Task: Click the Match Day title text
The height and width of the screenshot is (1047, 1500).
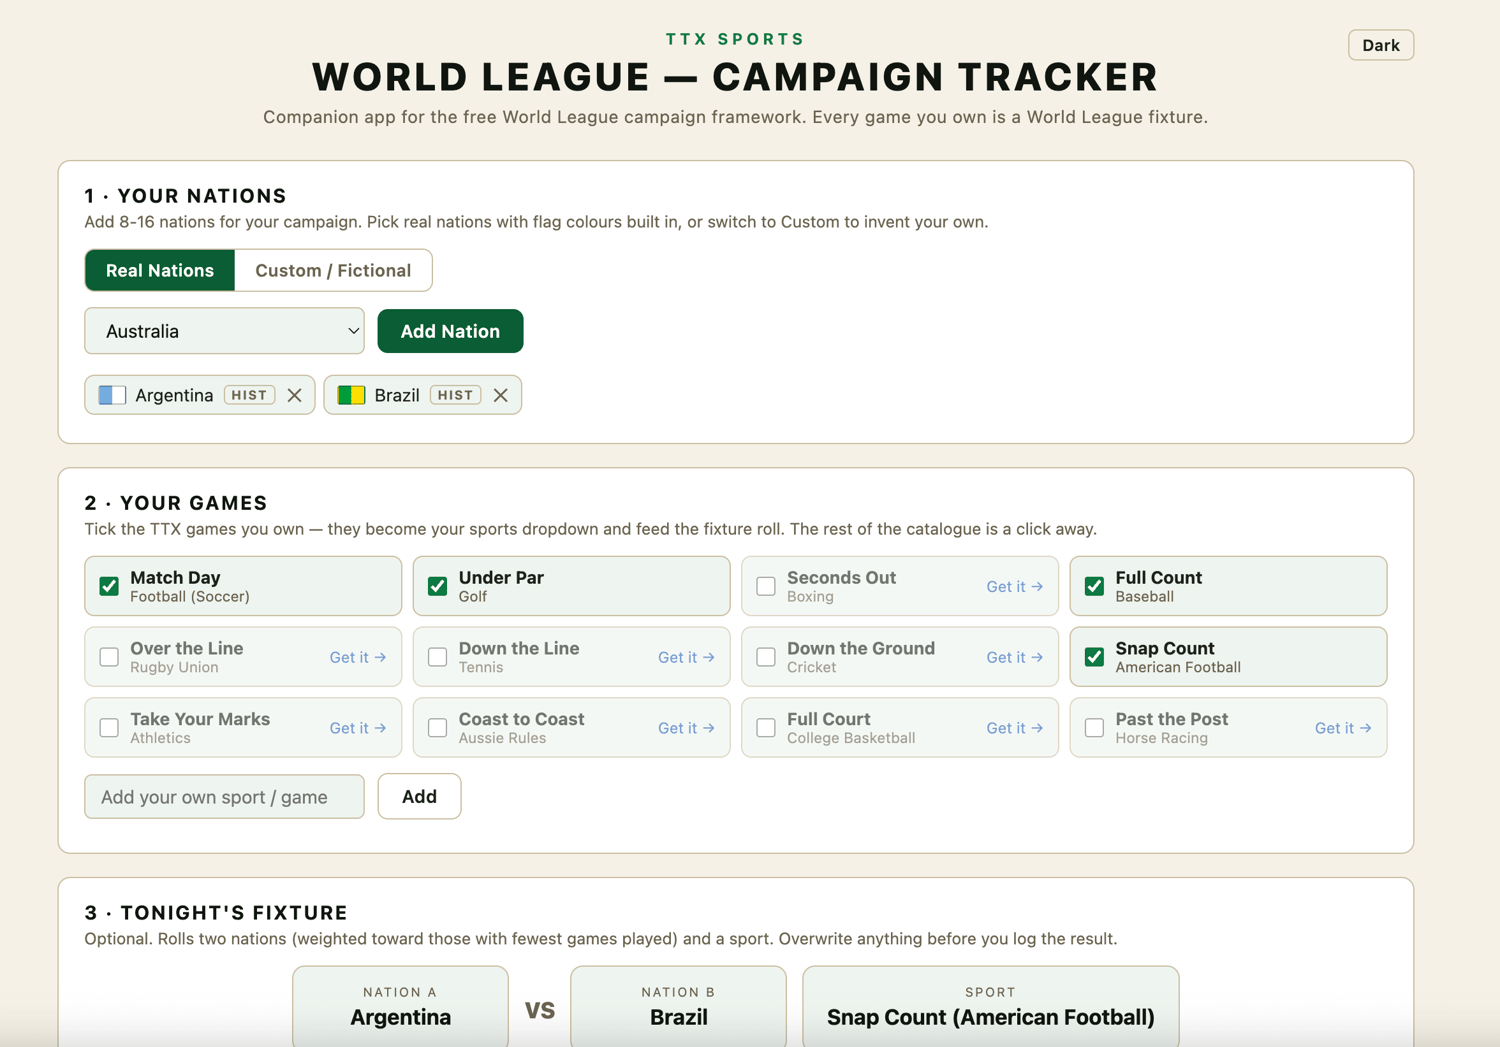Action: pos(175,577)
